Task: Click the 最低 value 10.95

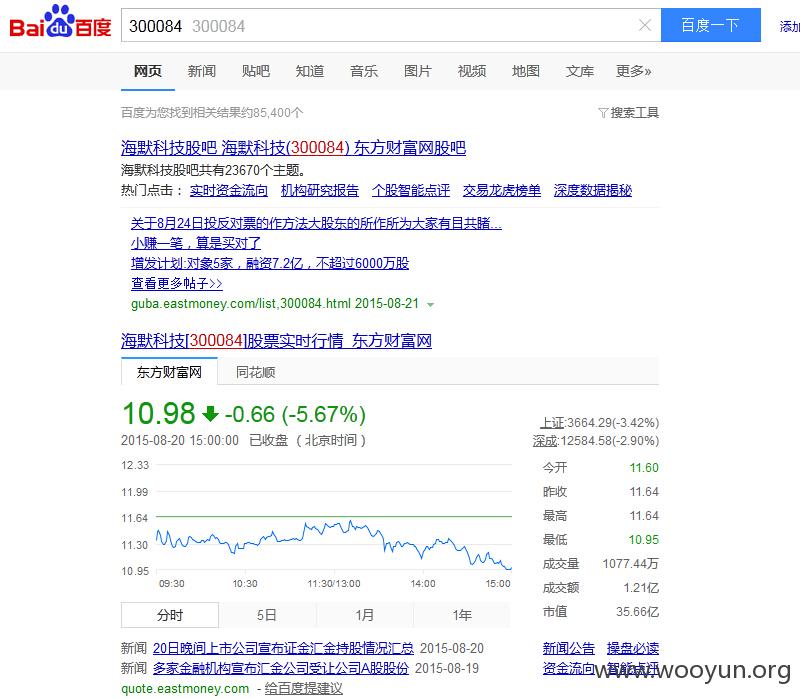Action: (644, 539)
